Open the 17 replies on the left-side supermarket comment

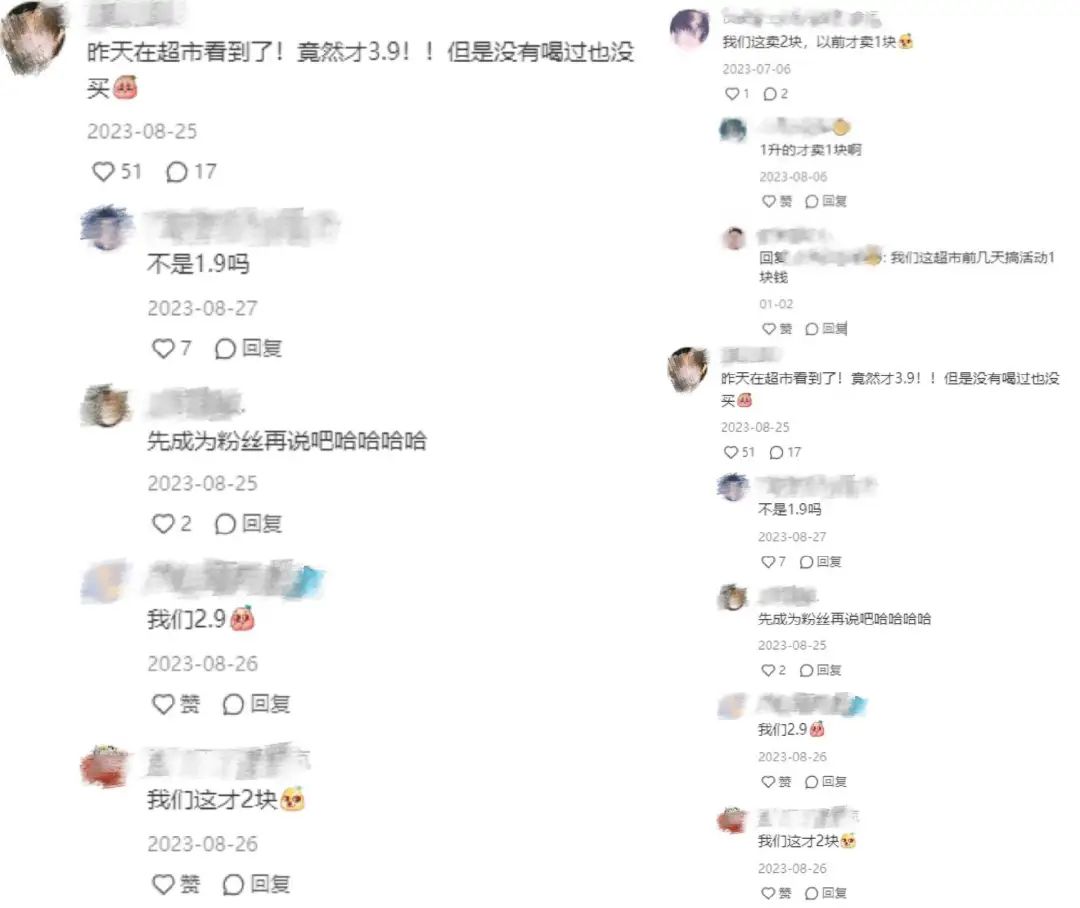[191, 171]
